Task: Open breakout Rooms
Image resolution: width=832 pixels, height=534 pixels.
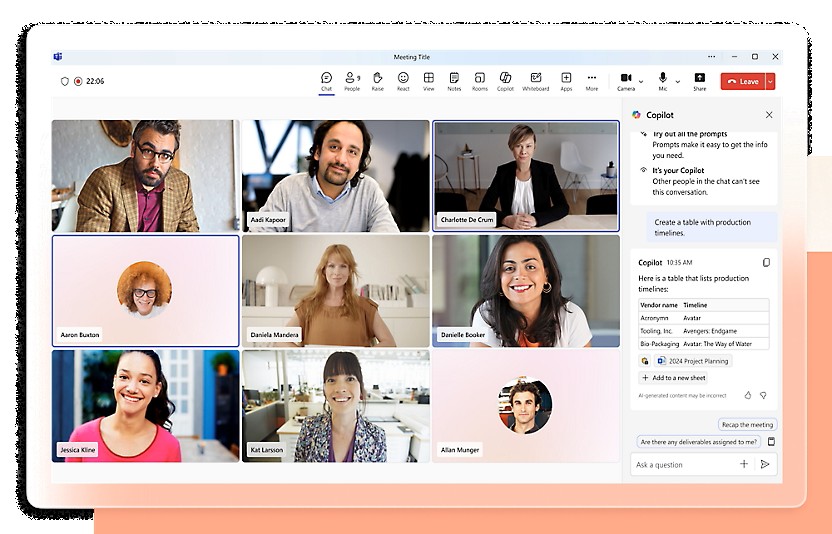Action: 480,82
